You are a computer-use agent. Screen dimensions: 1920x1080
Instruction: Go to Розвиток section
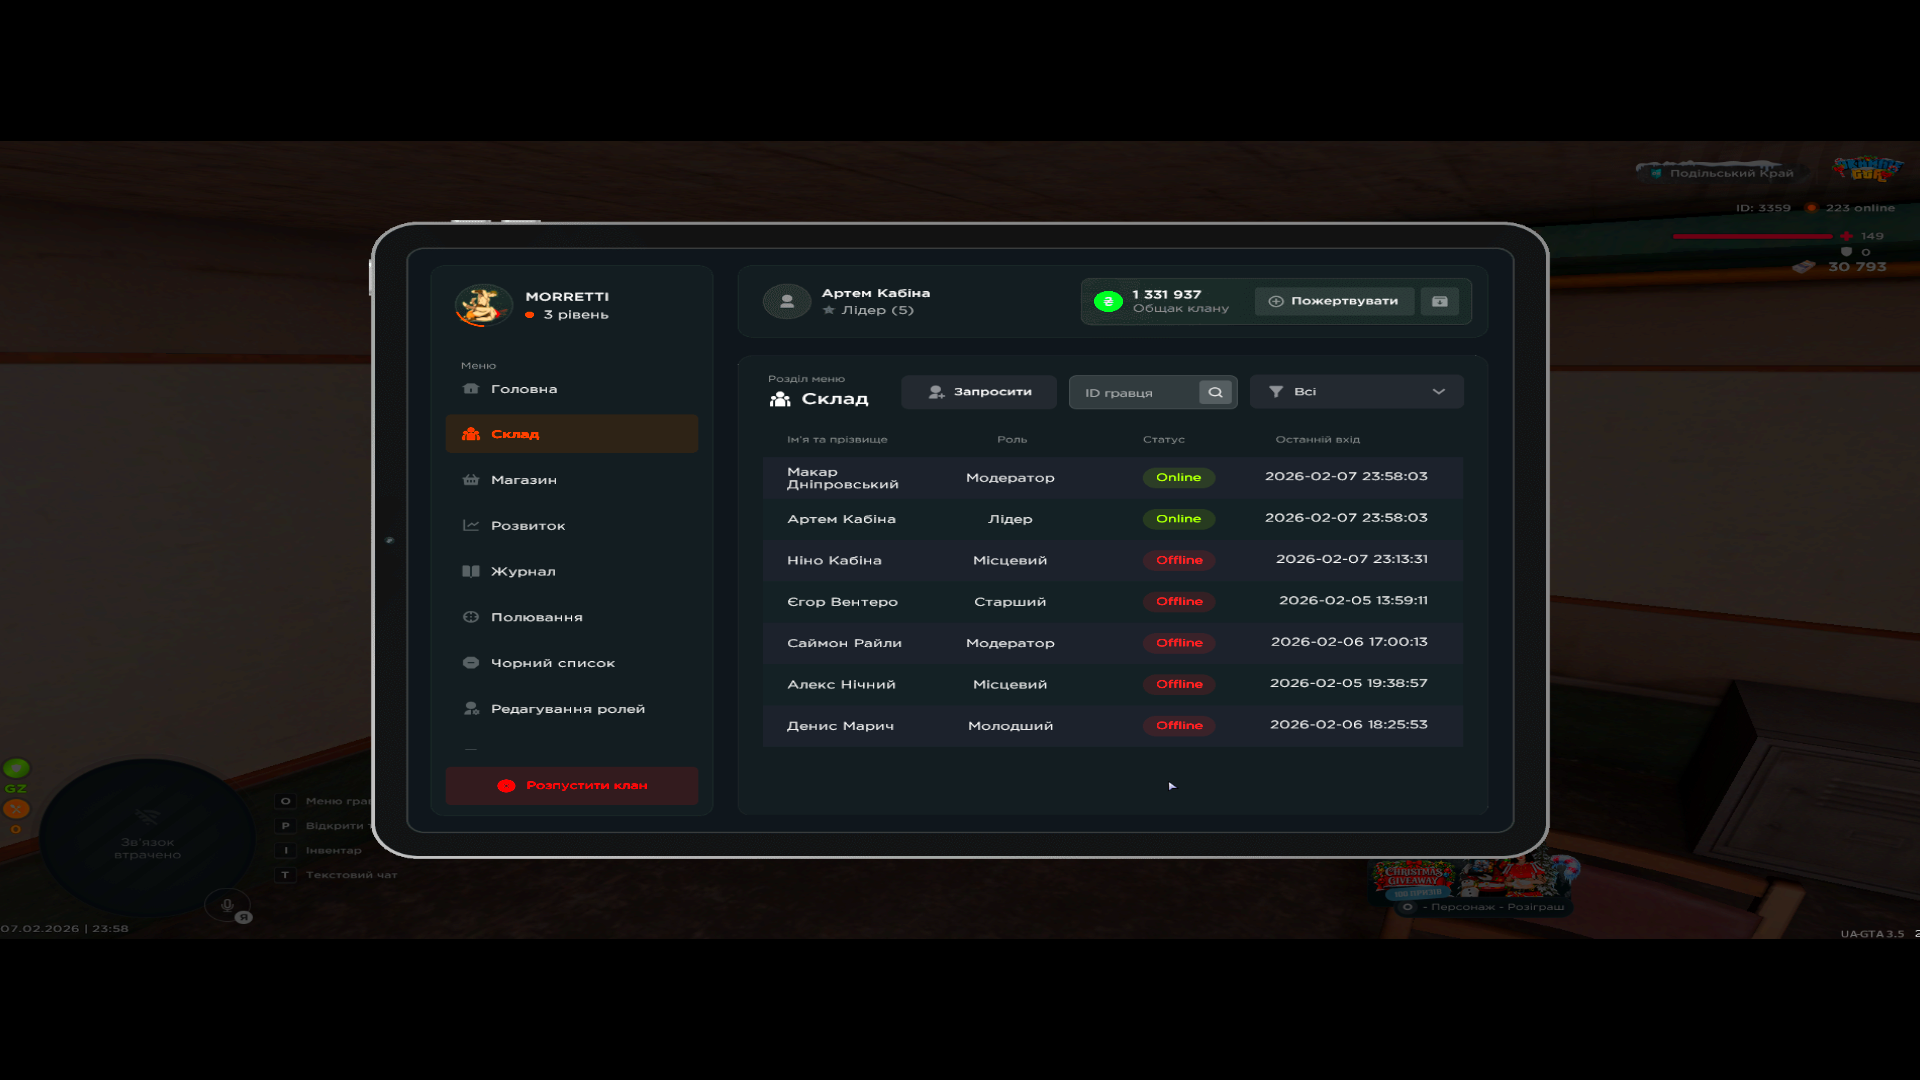click(527, 526)
